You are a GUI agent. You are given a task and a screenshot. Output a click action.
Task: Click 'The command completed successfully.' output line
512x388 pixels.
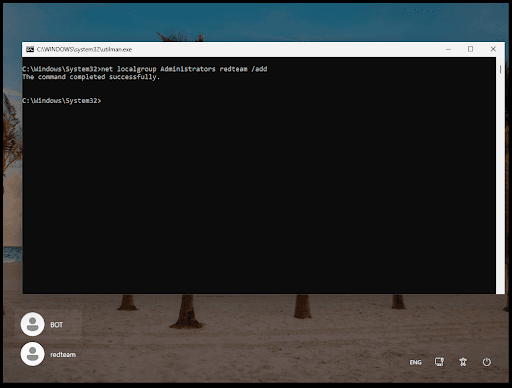click(x=91, y=77)
